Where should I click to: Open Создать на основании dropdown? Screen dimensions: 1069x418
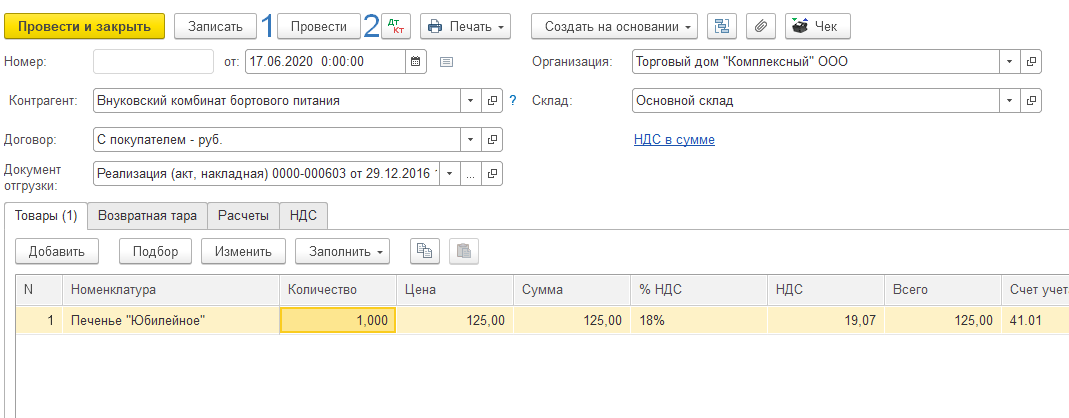(x=614, y=27)
